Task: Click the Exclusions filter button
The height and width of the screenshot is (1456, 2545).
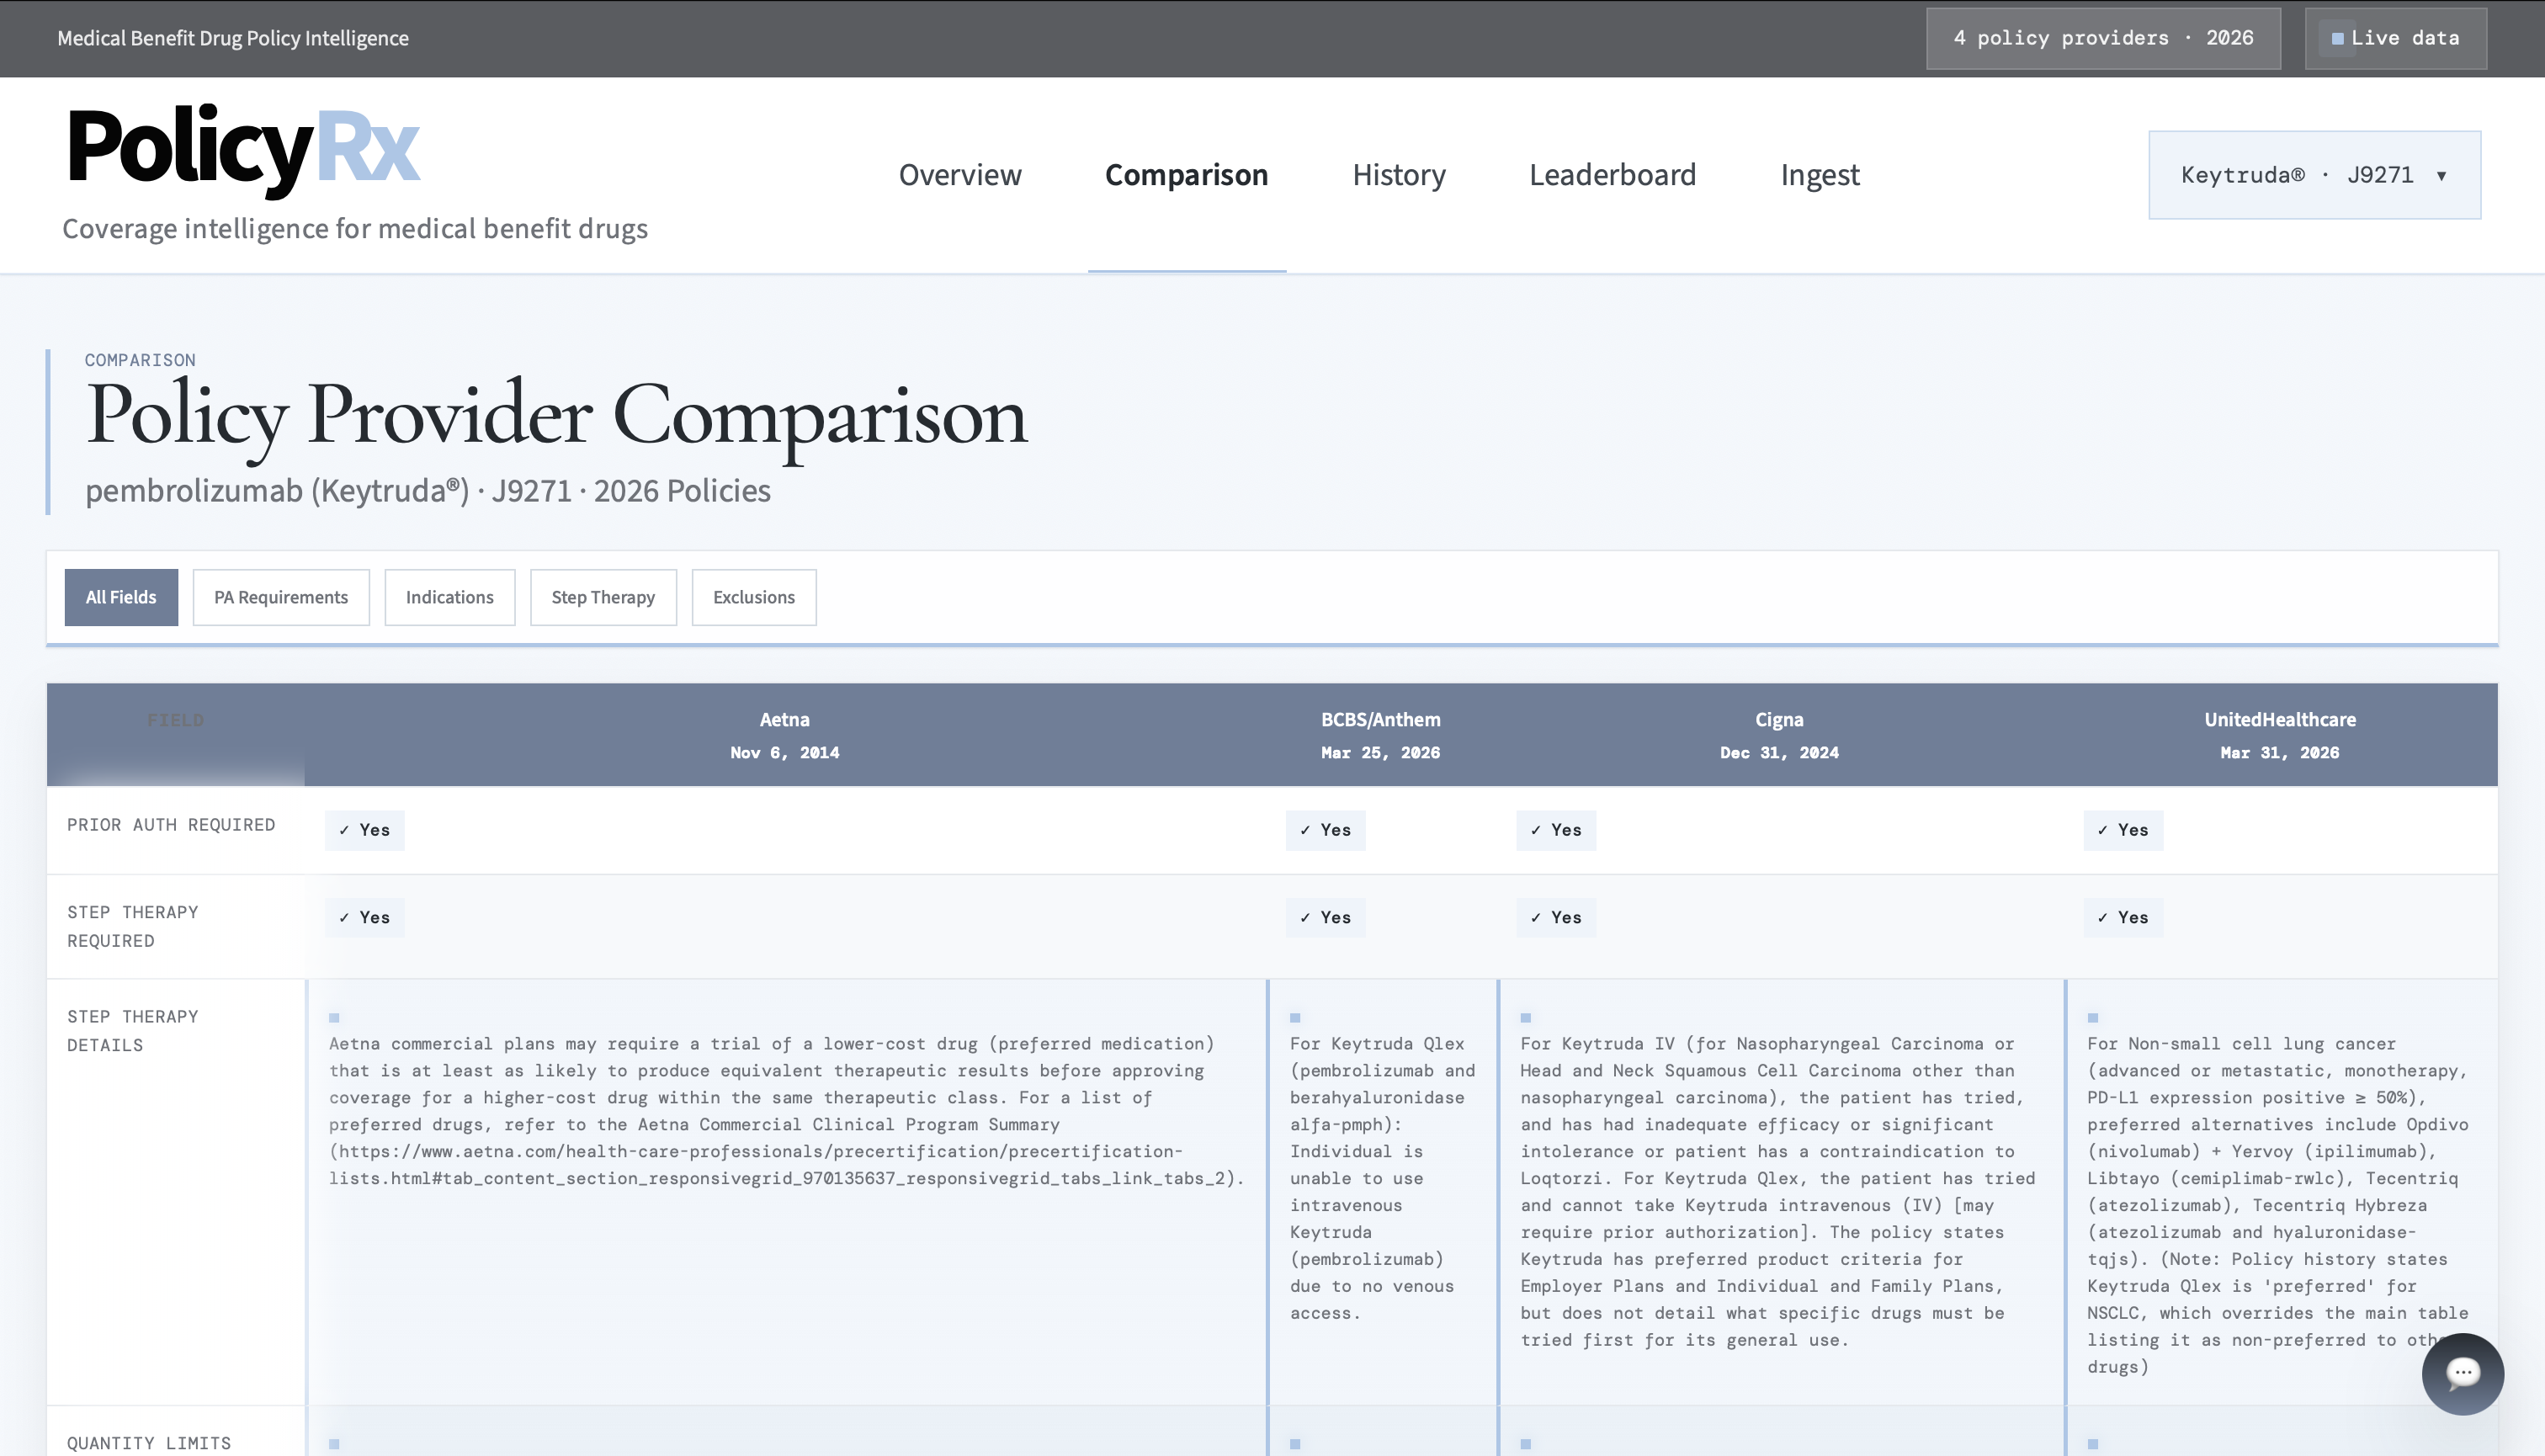Action: tap(753, 597)
